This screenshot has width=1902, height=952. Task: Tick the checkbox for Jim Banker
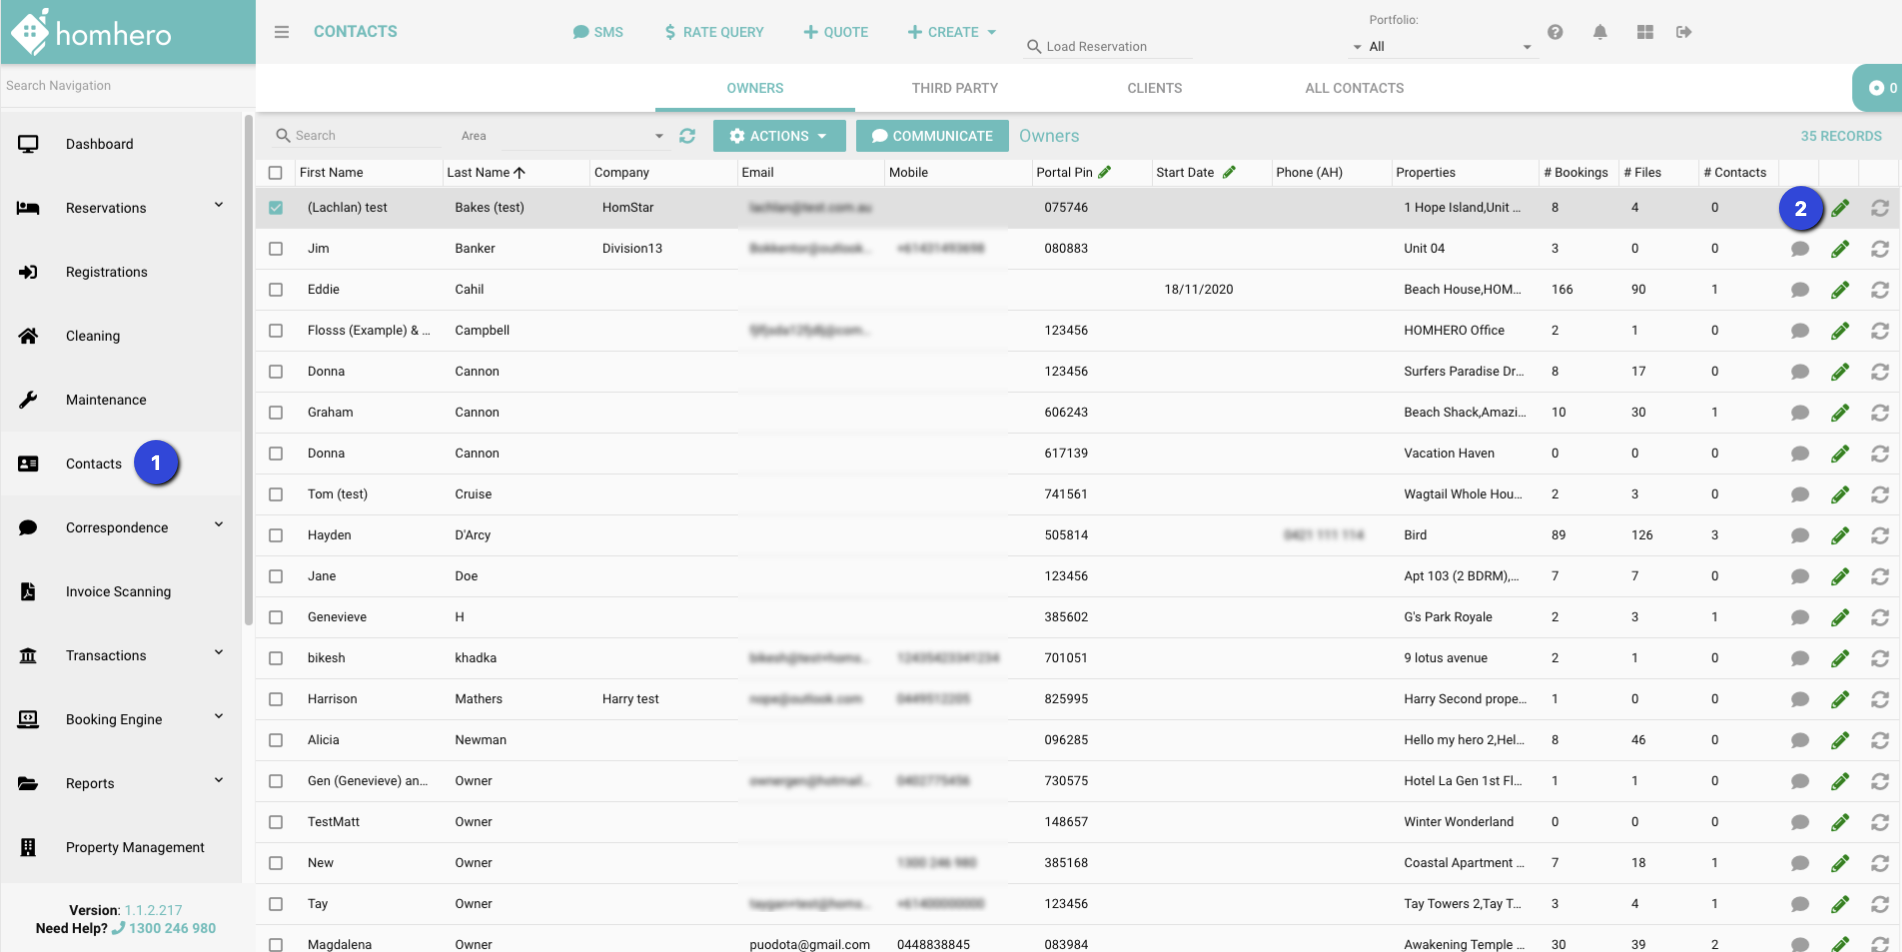pos(276,249)
